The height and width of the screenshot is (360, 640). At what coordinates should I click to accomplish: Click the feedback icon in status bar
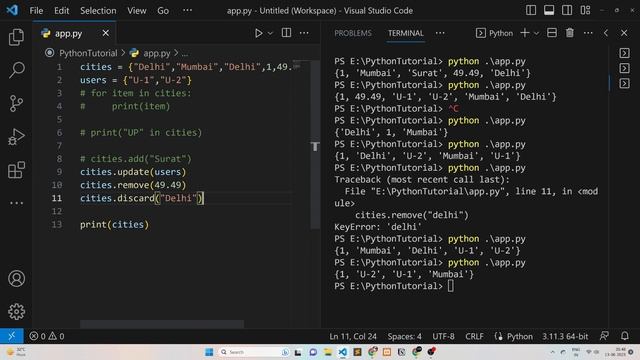[x=604, y=336]
